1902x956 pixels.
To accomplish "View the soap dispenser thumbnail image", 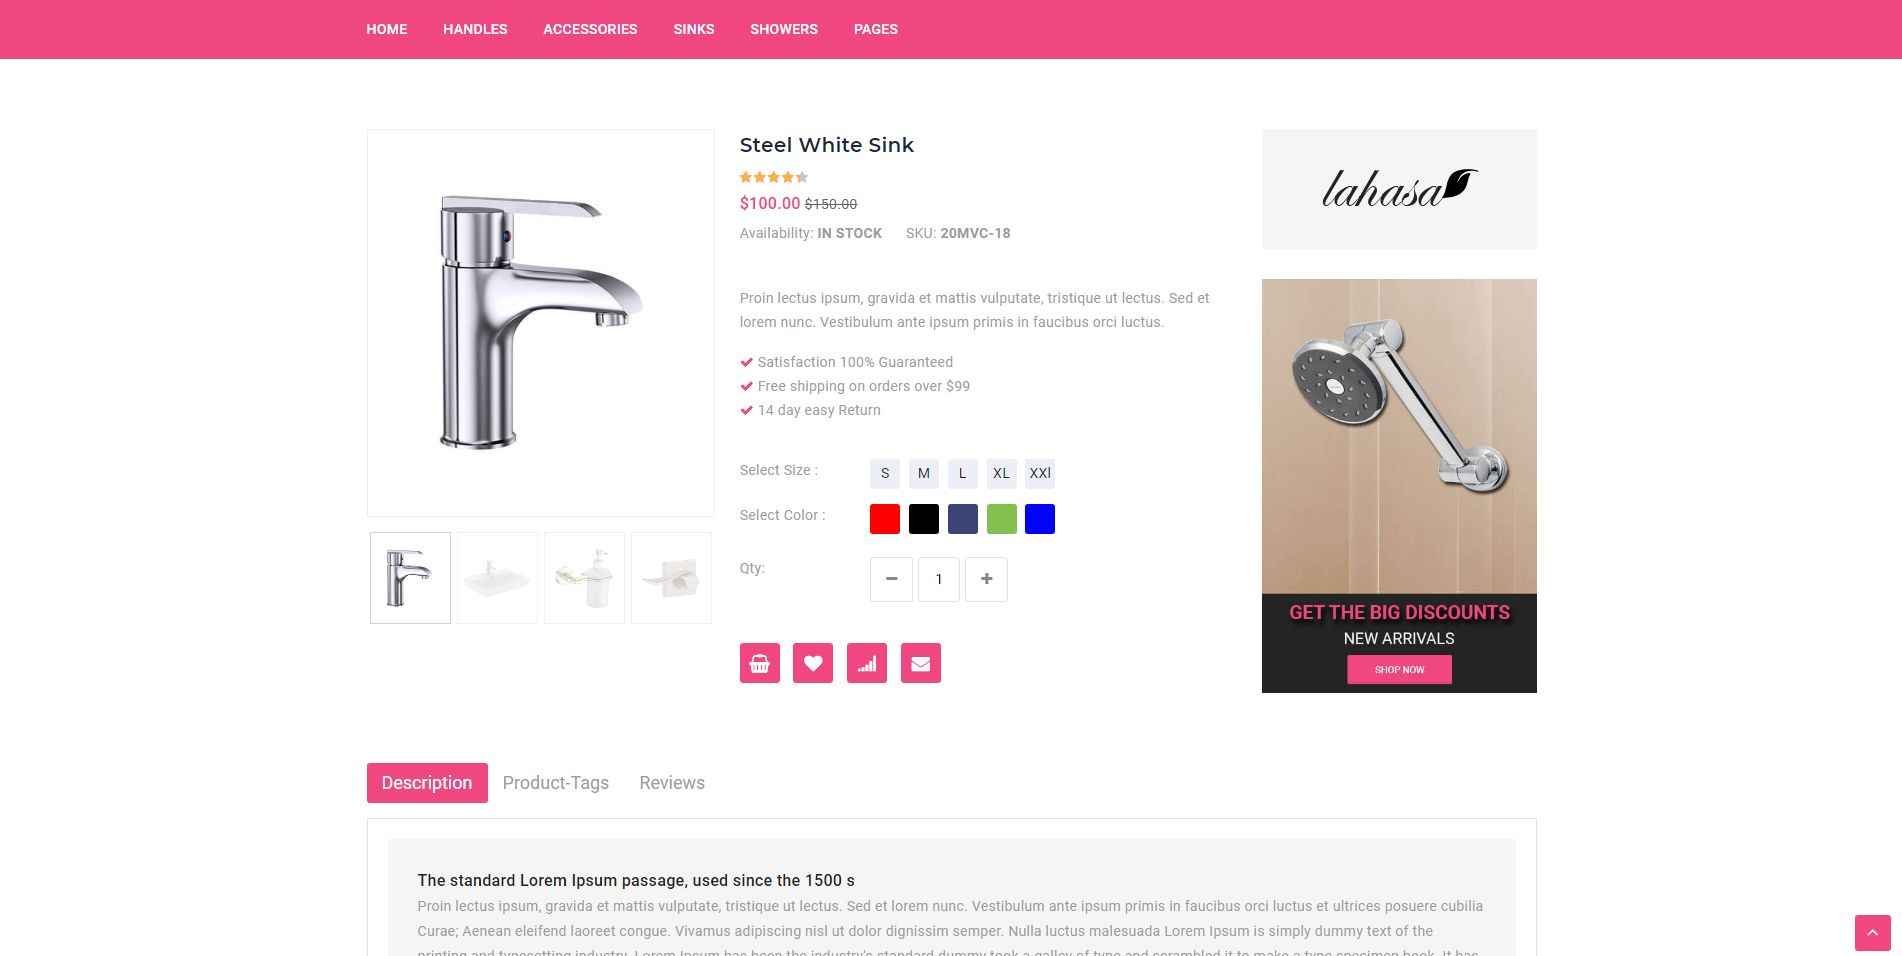I will (584, 578).
